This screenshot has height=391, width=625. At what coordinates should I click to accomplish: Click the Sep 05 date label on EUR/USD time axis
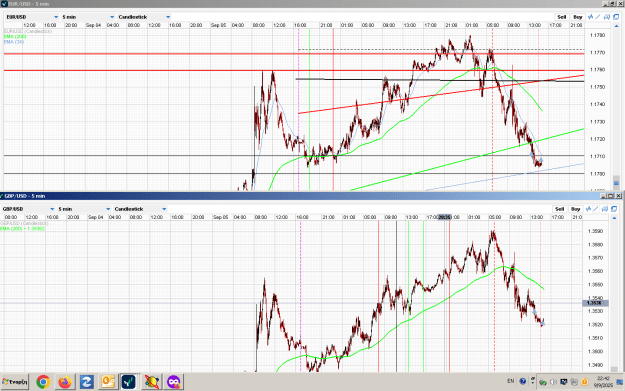[218, 25]
